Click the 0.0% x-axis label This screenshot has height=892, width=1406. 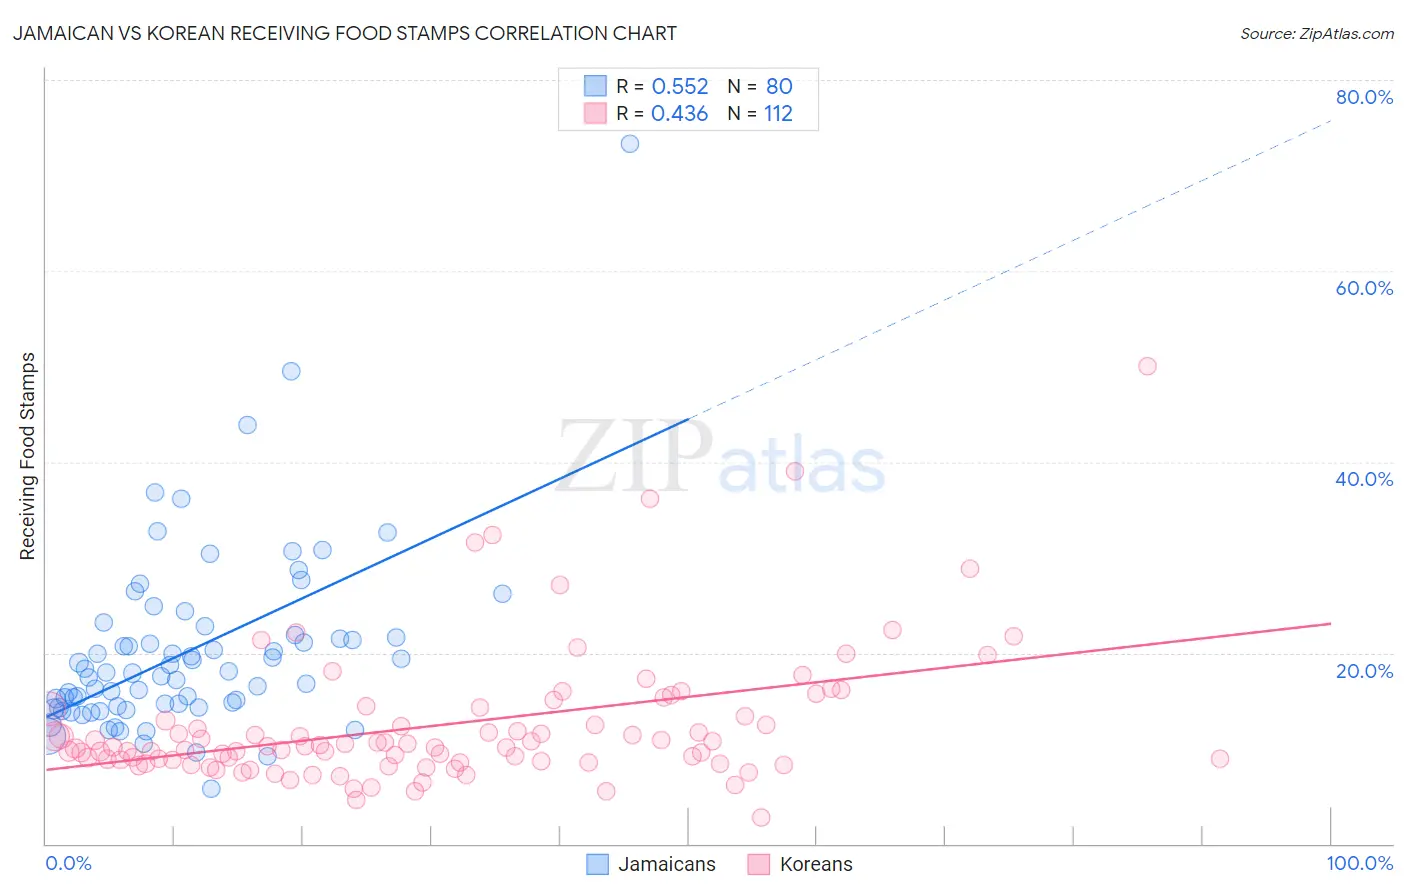coord(69,863)
